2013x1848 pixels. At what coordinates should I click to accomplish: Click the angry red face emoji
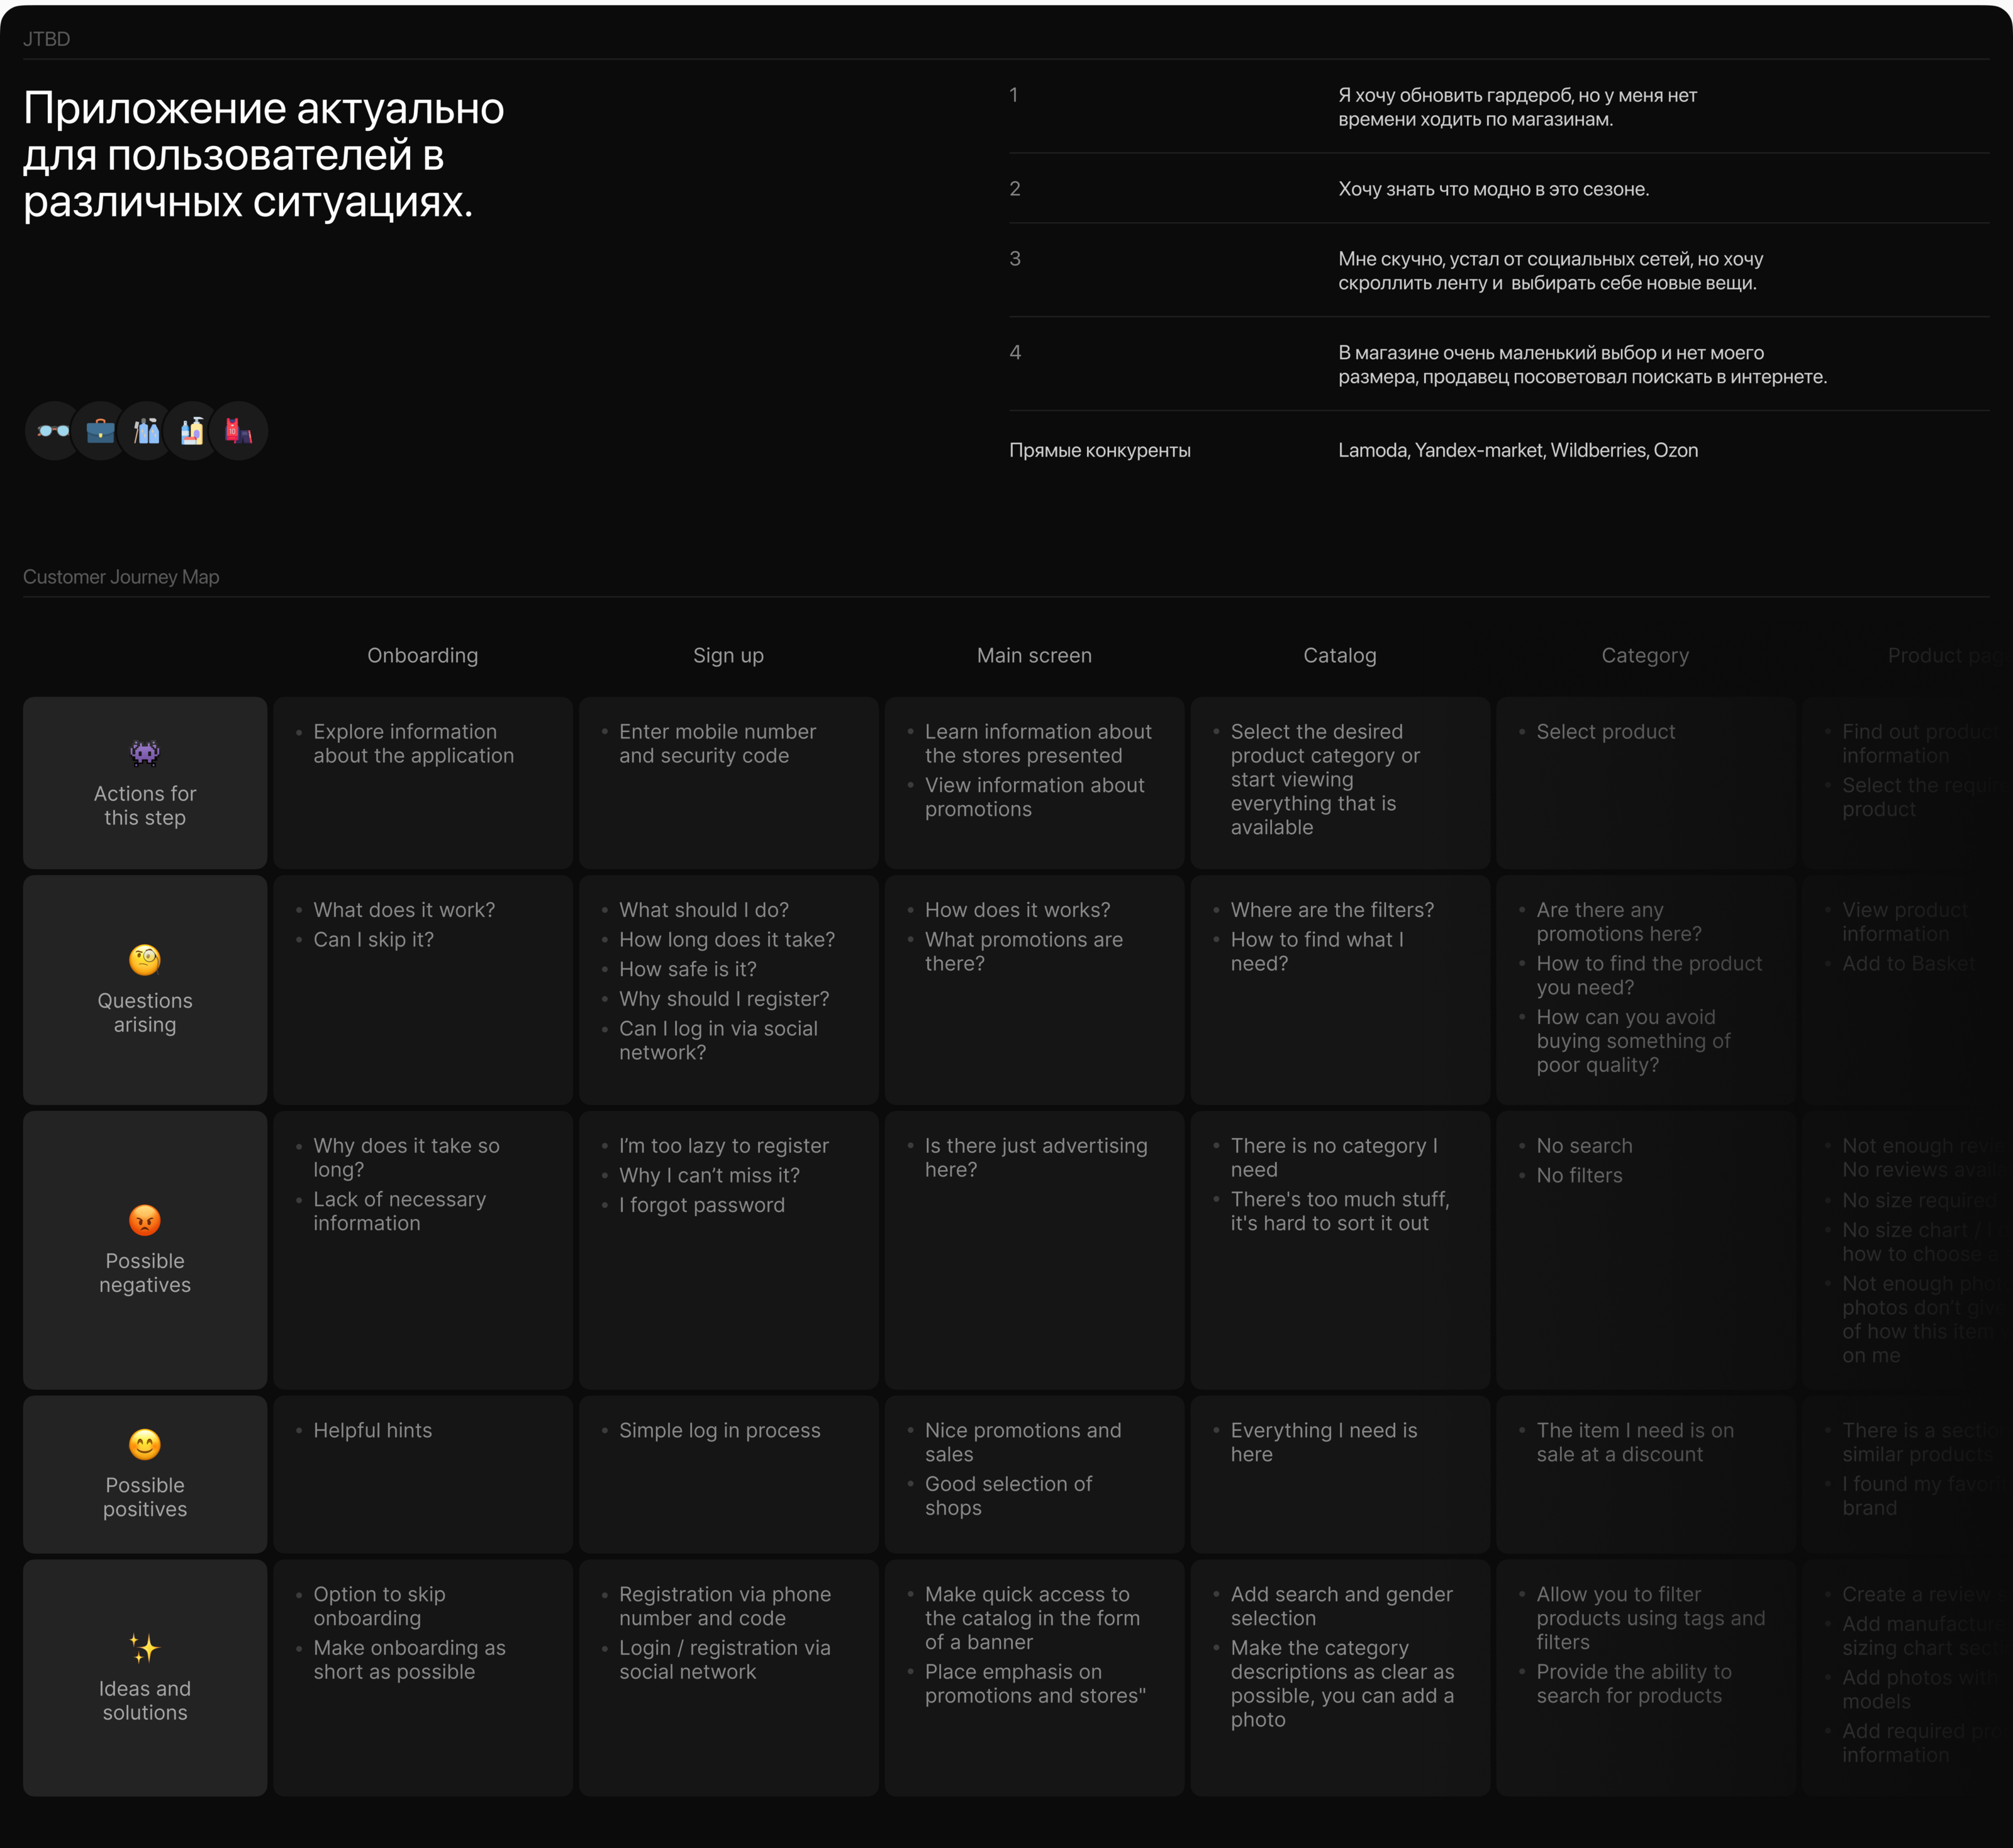pos(145,1220)
